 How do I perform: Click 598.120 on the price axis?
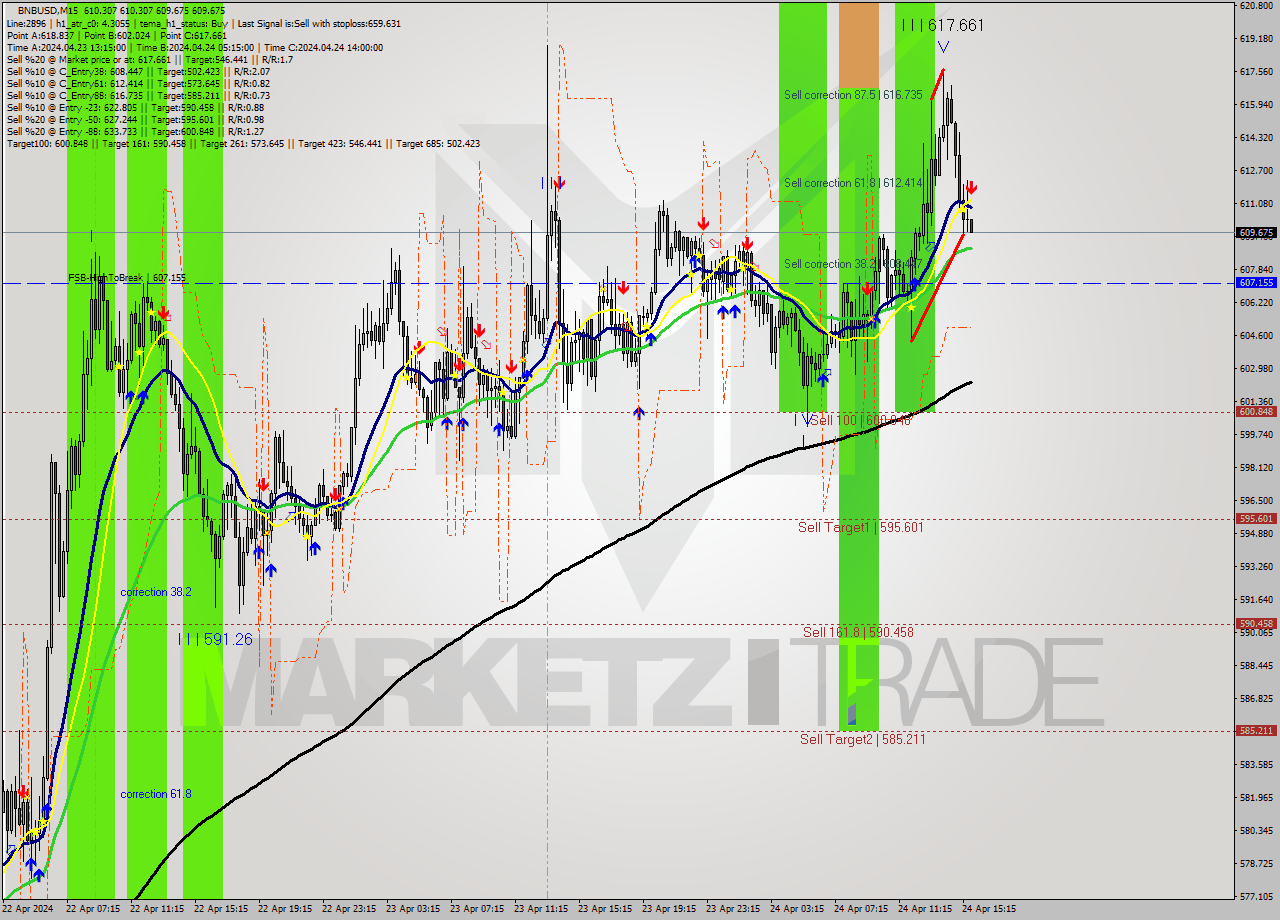point(1256,467)
